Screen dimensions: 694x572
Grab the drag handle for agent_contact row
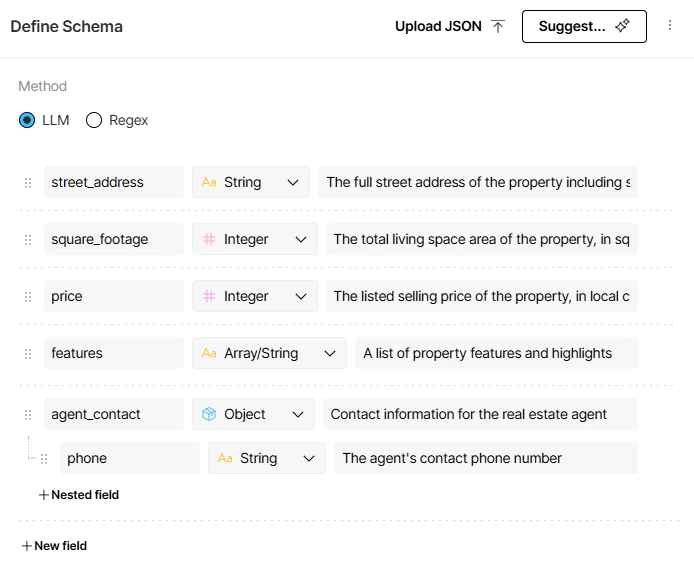point(28,415)
